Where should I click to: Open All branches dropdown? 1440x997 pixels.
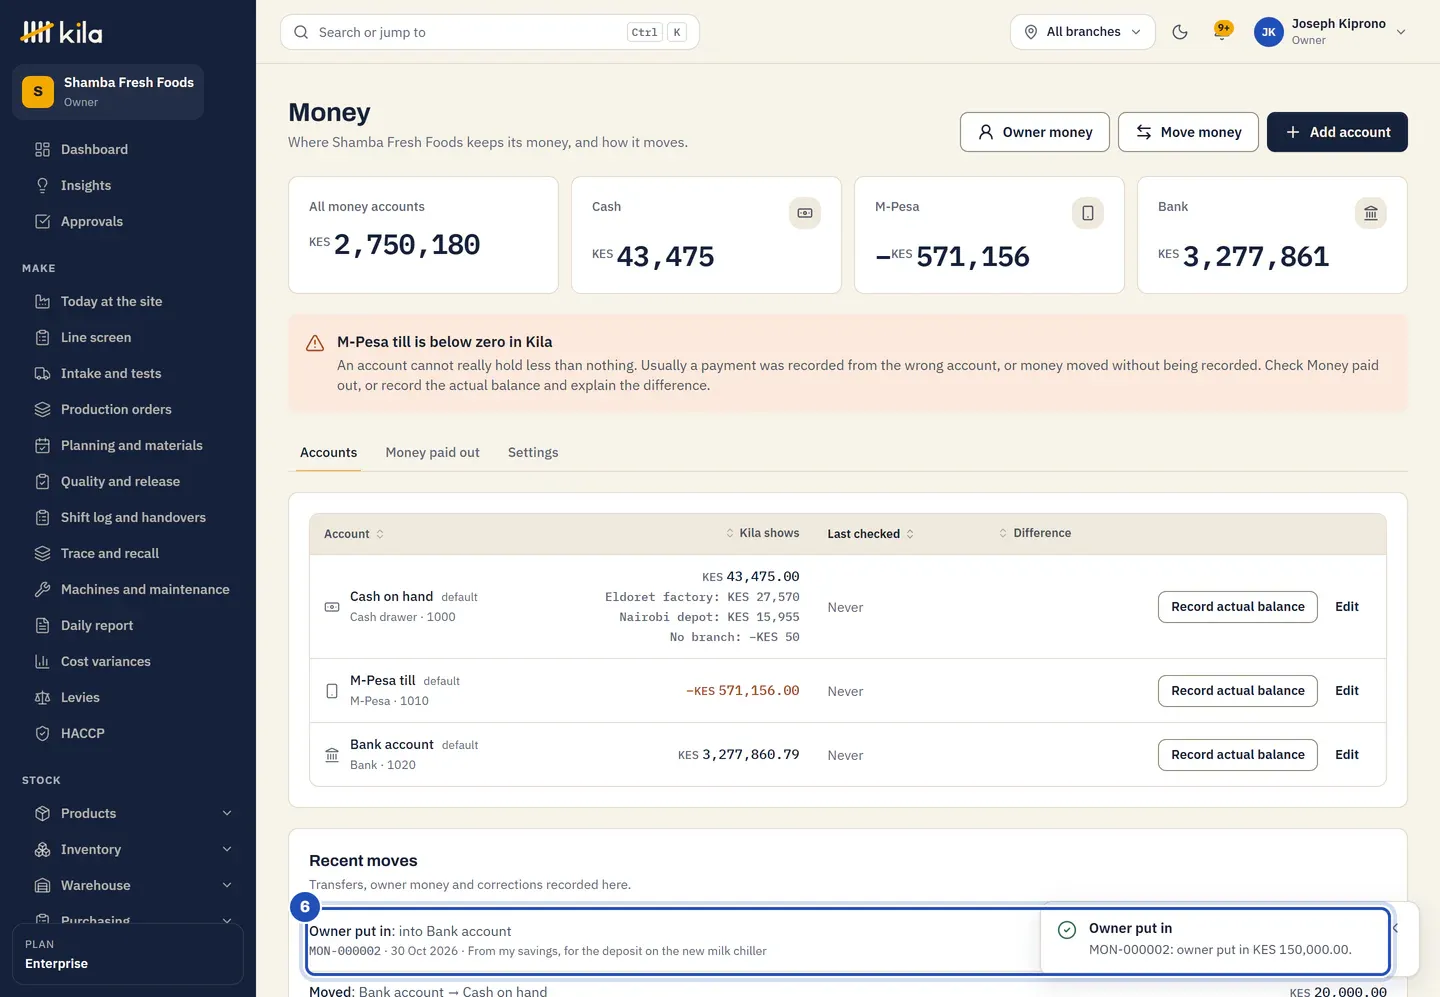(1082, 32)
